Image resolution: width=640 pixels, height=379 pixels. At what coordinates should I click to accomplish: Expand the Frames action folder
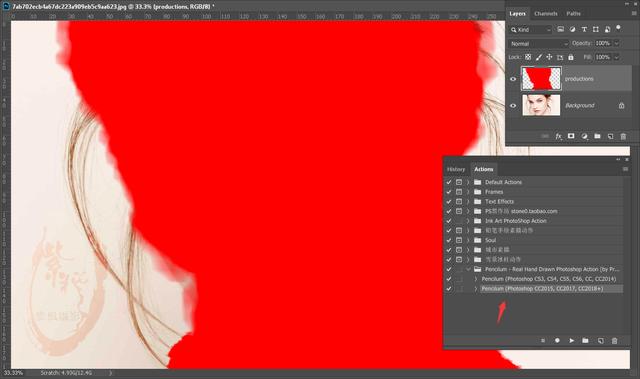[468, 192]
